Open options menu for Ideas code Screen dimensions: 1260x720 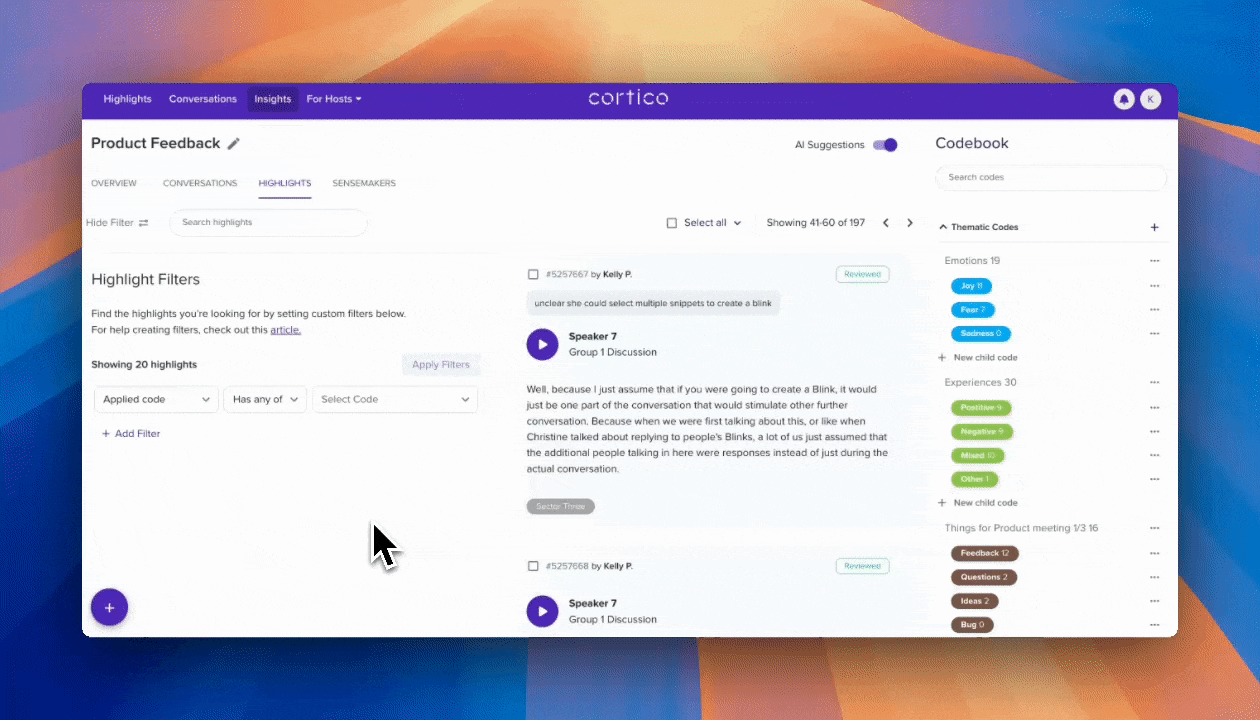pos(1154,601)
